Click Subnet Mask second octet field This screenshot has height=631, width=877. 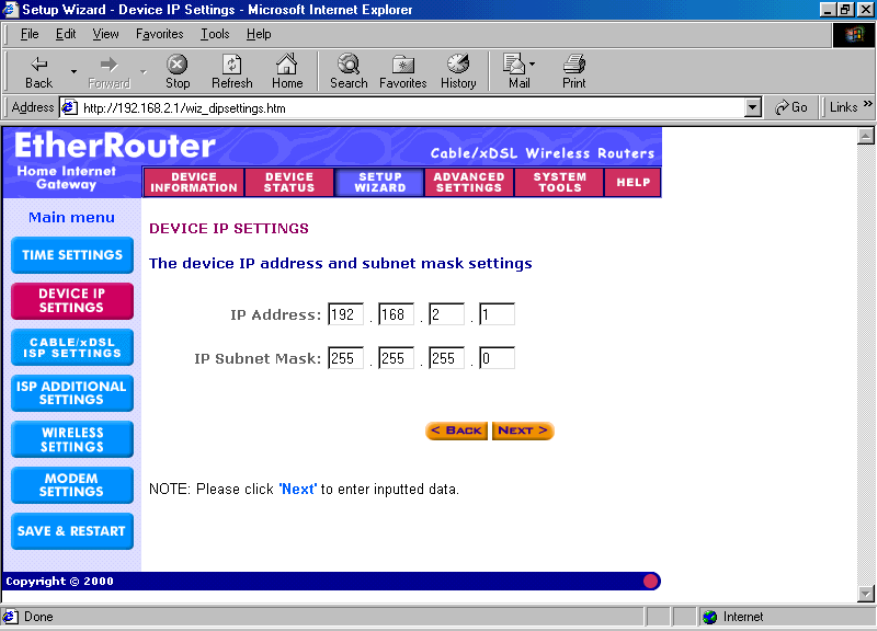tap(396, 359)
